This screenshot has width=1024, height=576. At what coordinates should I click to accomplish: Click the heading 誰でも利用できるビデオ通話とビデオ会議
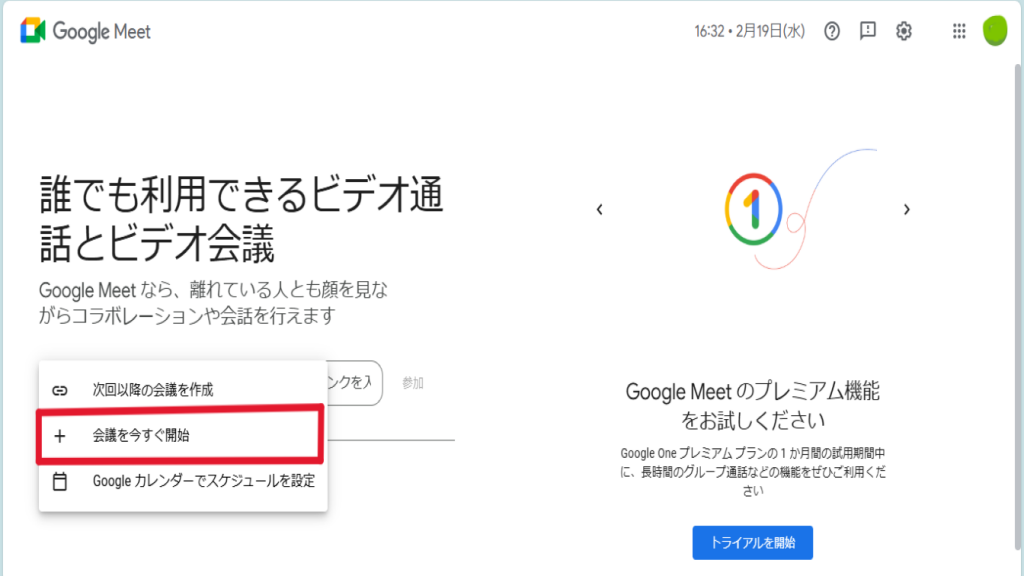point(242,219)
